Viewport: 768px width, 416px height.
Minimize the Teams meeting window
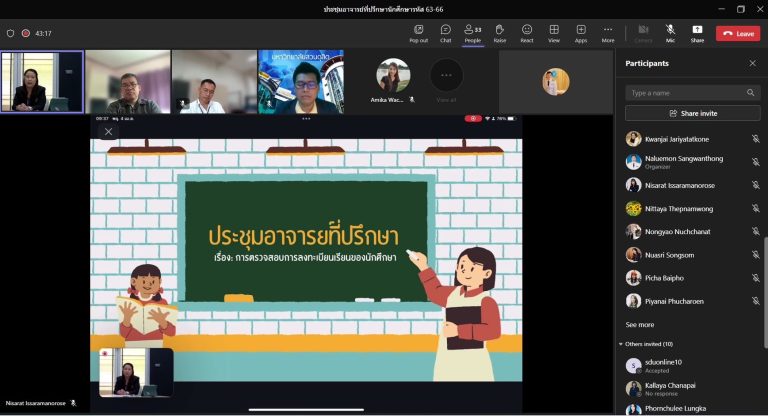[x=721, y=9]
